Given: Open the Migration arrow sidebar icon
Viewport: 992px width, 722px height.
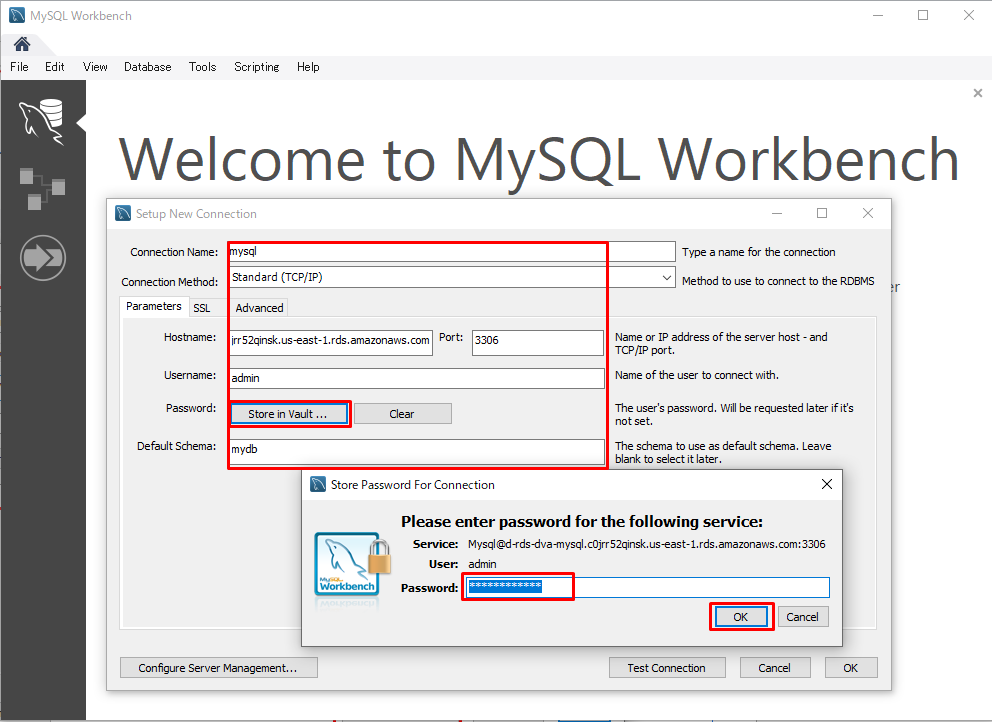Looking at the screenshot, I should pos(42,259).
